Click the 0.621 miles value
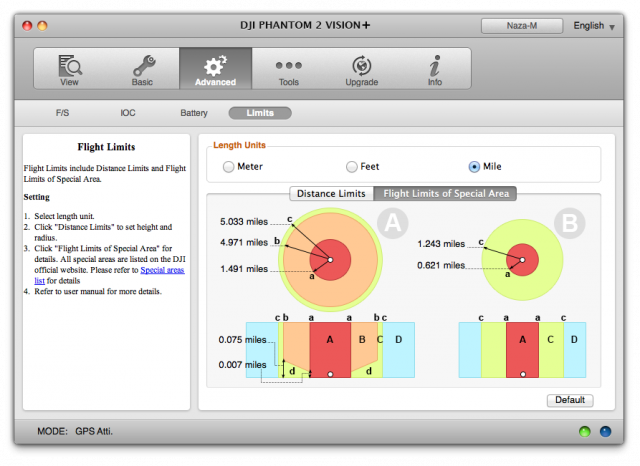This screenshot has height=466, width=640. (x=441, y=266)
